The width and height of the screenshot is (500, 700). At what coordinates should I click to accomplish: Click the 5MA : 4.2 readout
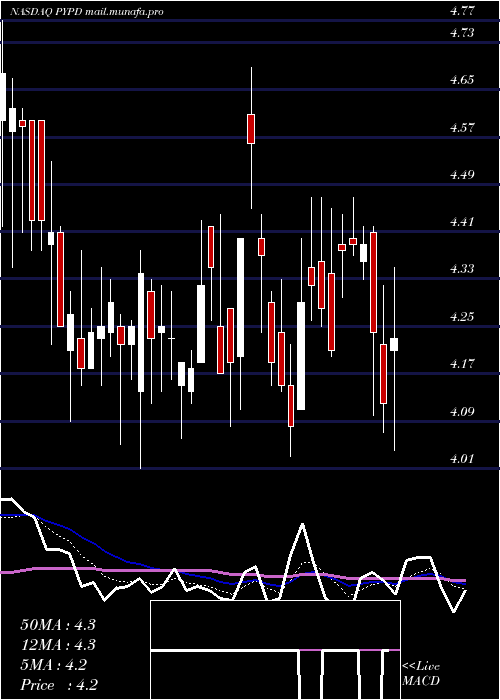(54, 665)
